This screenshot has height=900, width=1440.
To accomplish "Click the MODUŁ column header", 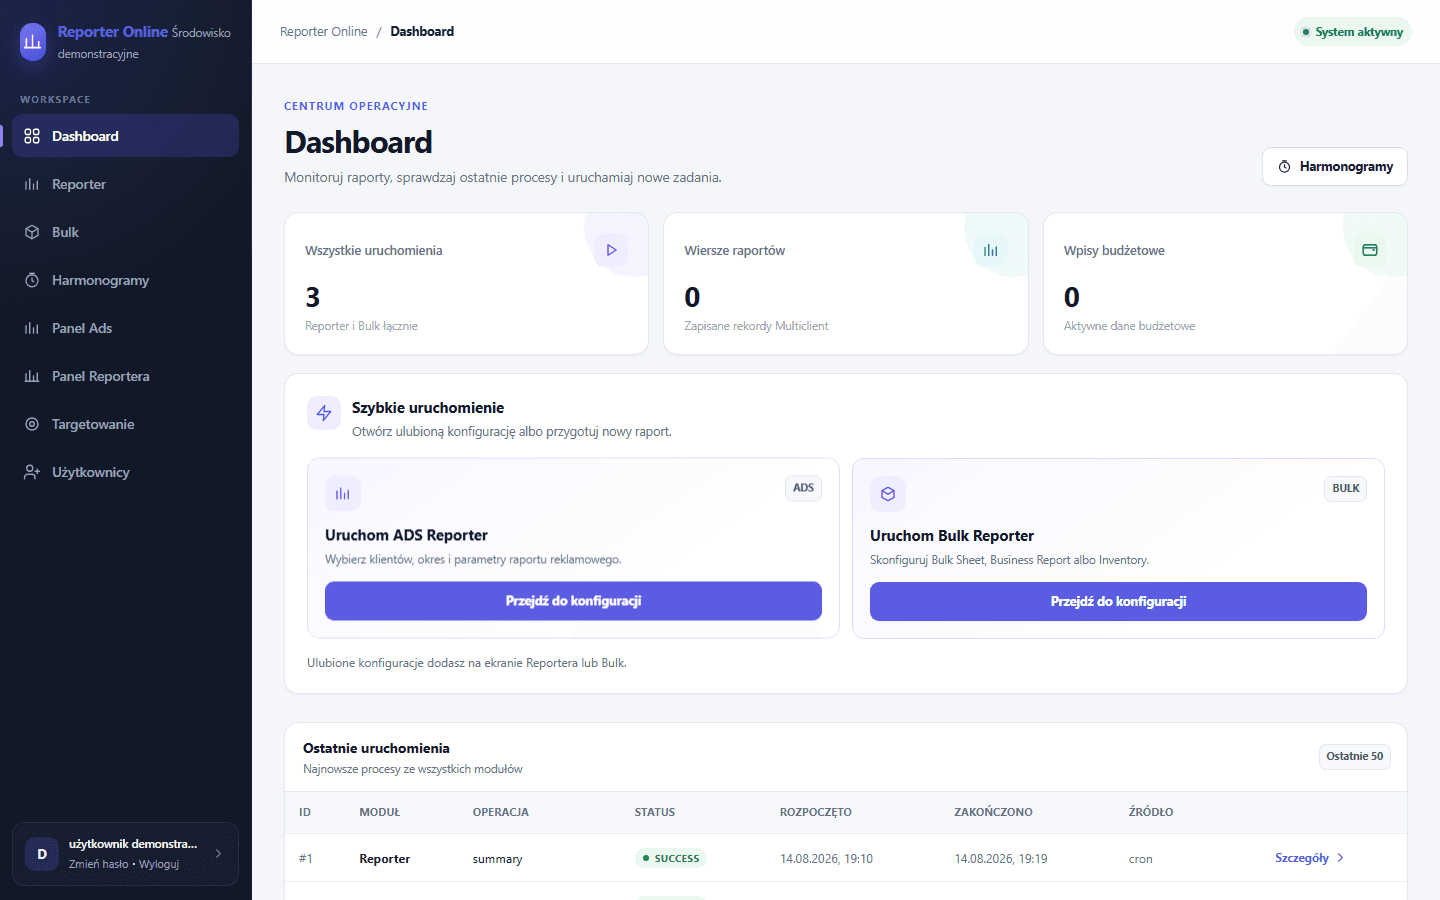I will pyautogui.click(x=380, y=812).
